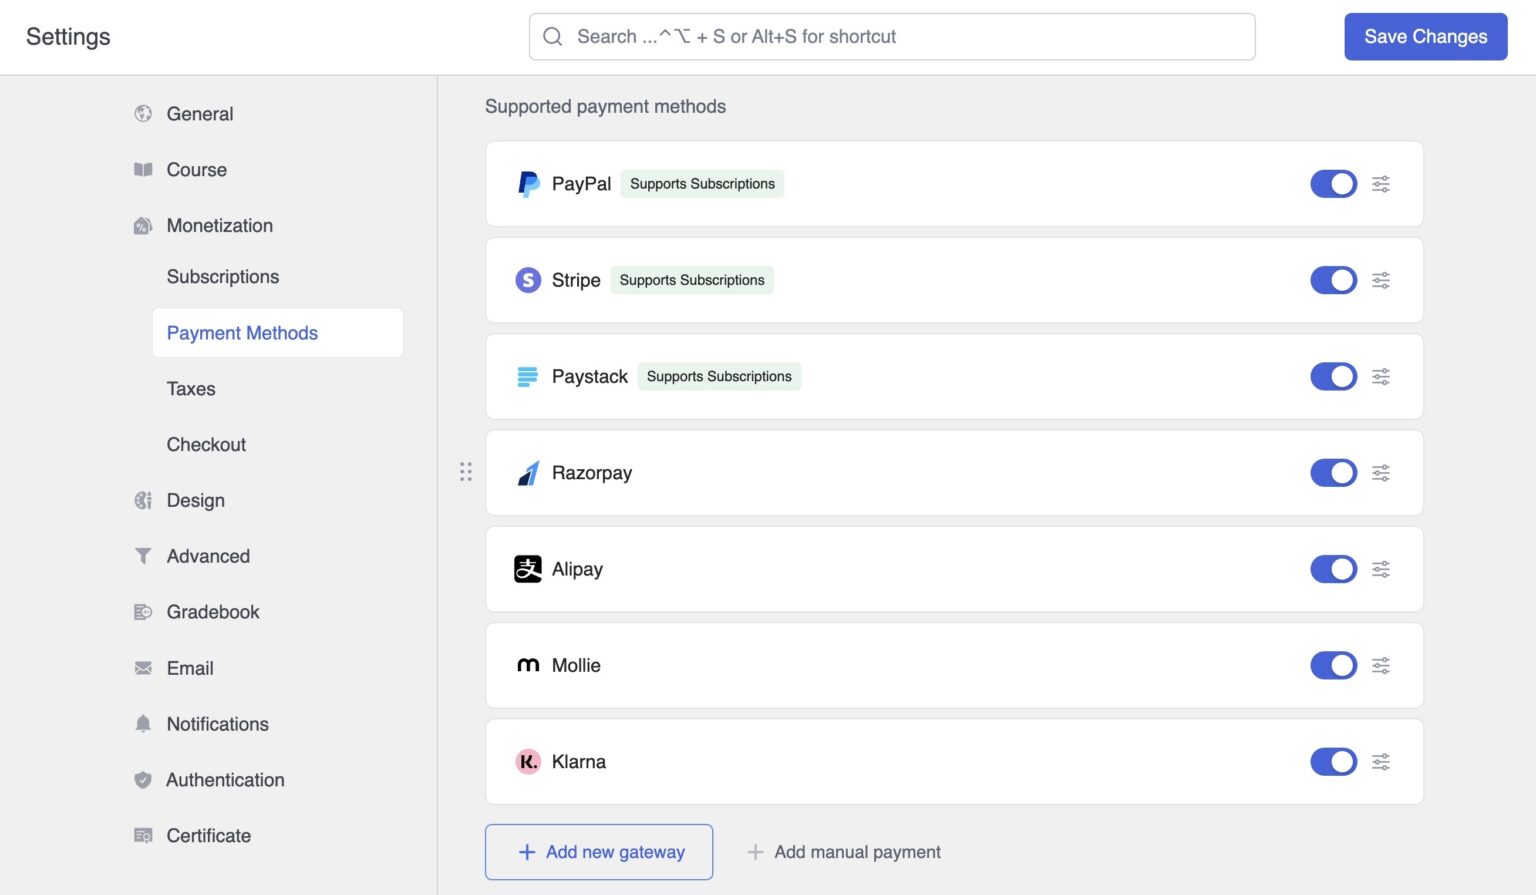Click the Razorpay logo
The height and width of the screenshot is (895, 1536).
pos(527,472)
